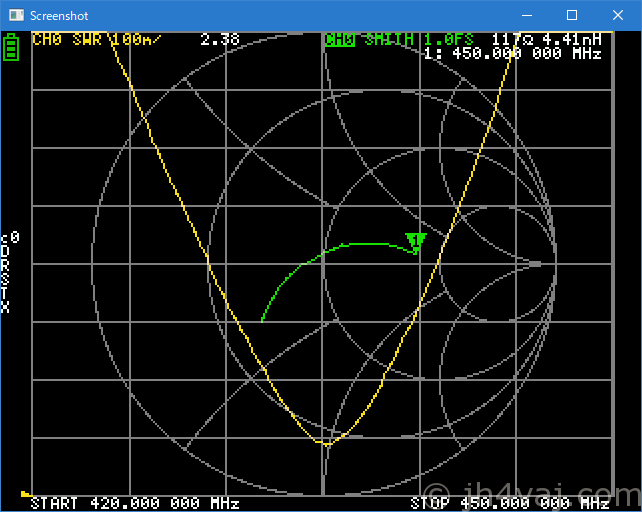Click the Screenshot window title text
The width and height of the screenshot is (642, 512).
click(59, 16)
